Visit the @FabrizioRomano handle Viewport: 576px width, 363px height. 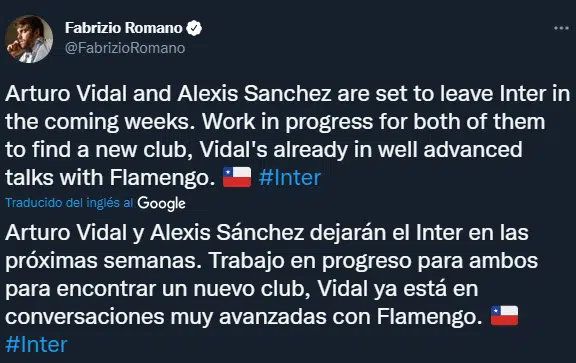(125, 48)
